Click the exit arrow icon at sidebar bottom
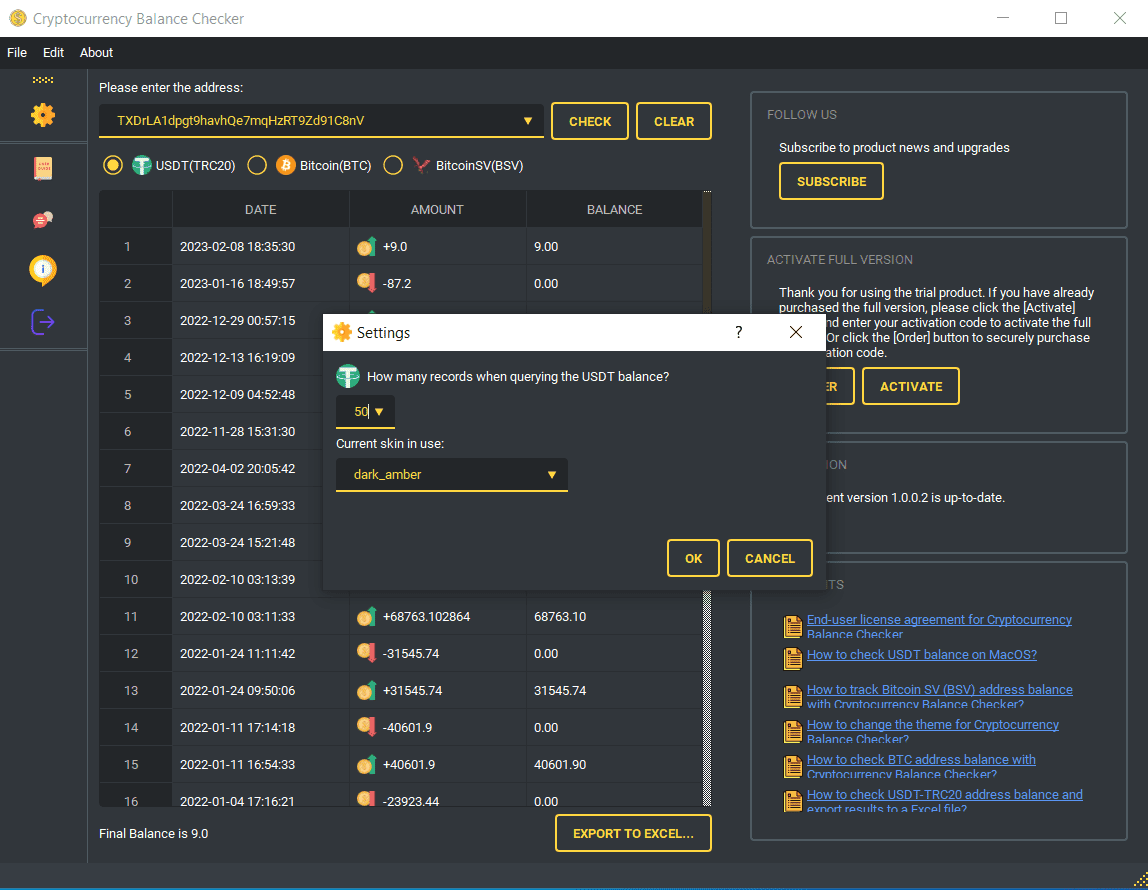The width and height of the screenshot is (1148, 890). [x=42, y=321]
